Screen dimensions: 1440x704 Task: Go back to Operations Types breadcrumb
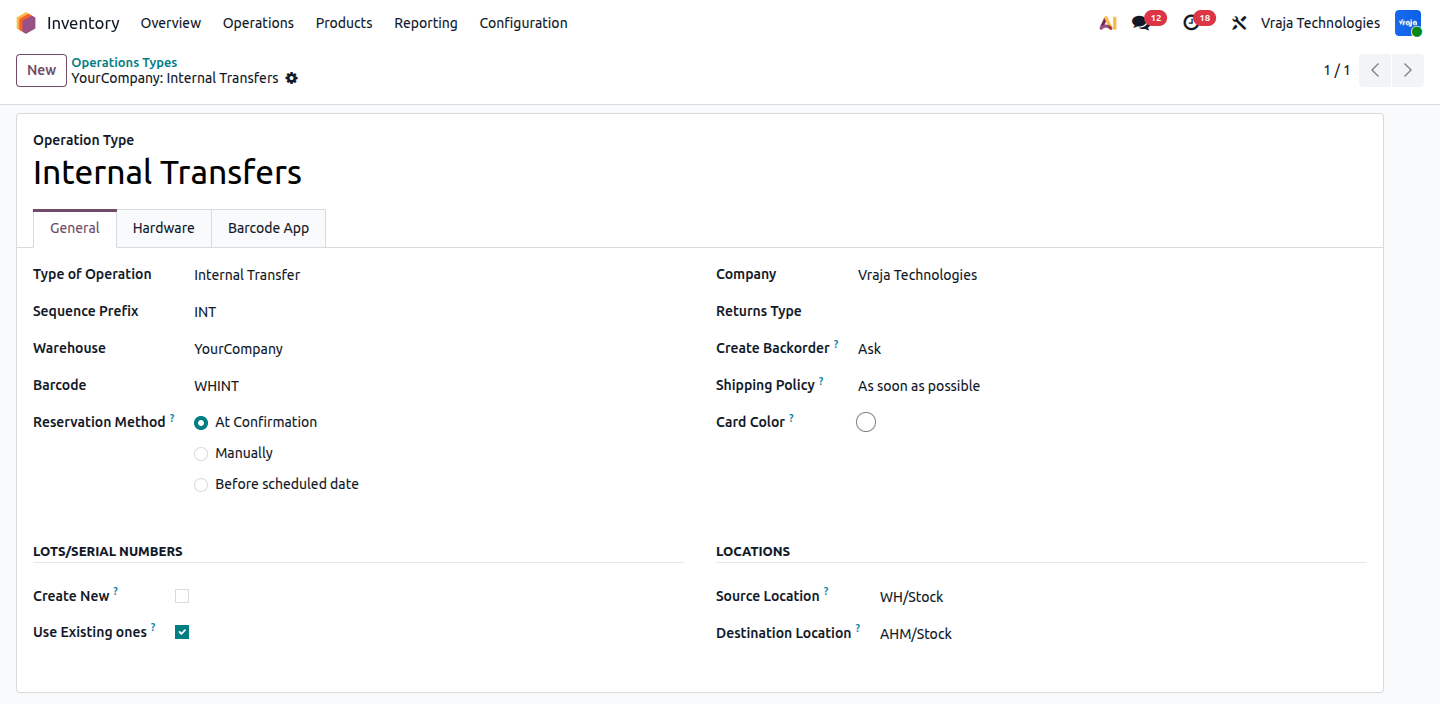pos(124,62)
